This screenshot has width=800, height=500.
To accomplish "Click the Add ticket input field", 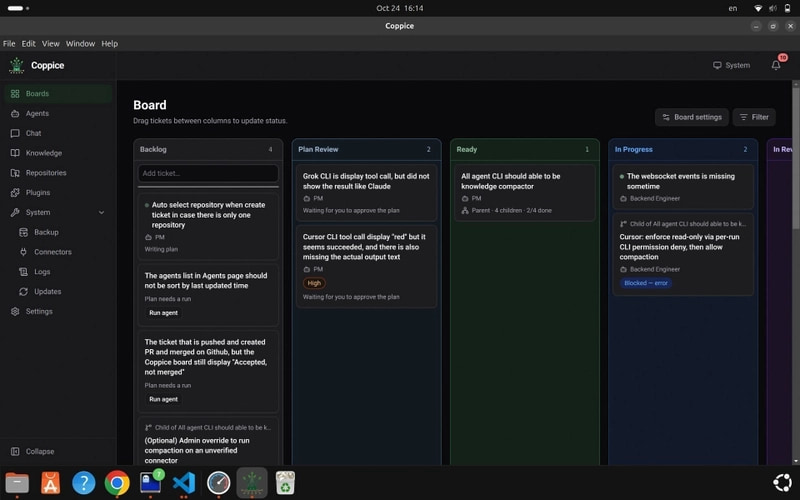I will click(208, 173).
